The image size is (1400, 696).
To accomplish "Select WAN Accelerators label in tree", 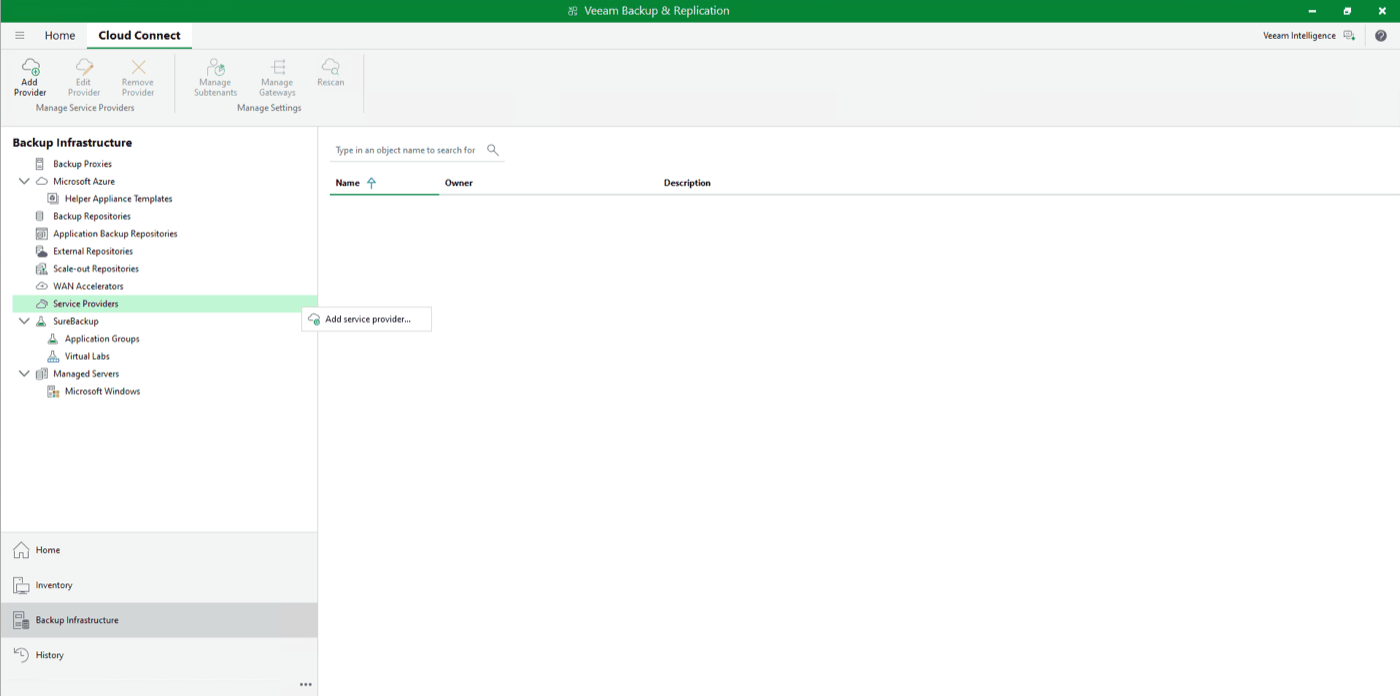I will (x=88, y=286).
